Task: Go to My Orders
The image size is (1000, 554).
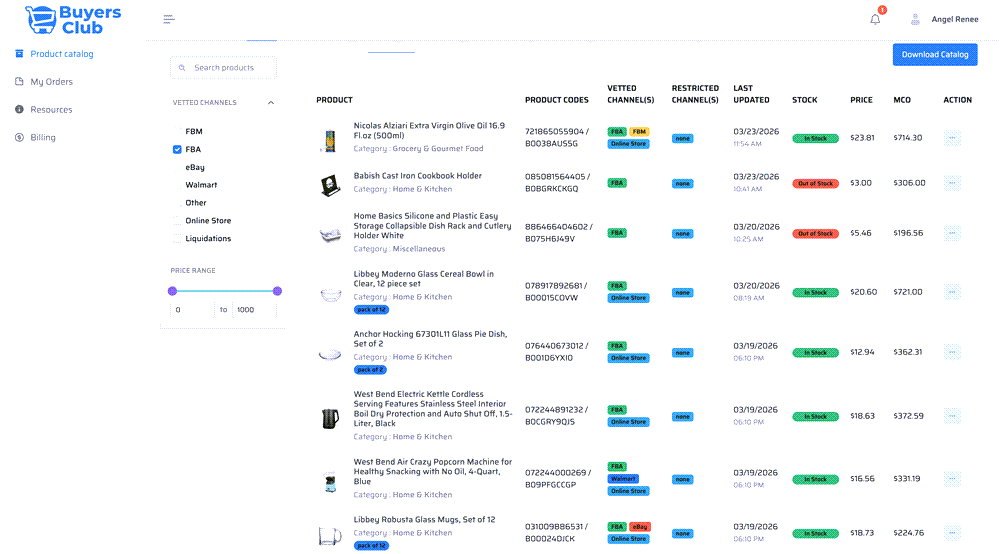Action: tap(52, 82)
